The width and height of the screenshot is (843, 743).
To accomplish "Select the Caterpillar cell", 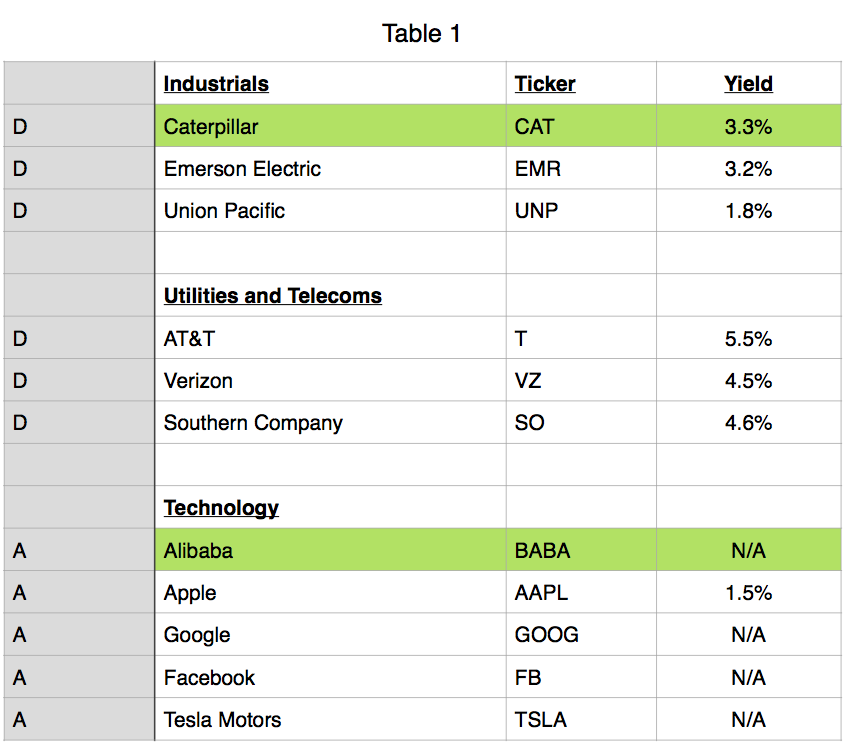I will [x=211, y=127].
